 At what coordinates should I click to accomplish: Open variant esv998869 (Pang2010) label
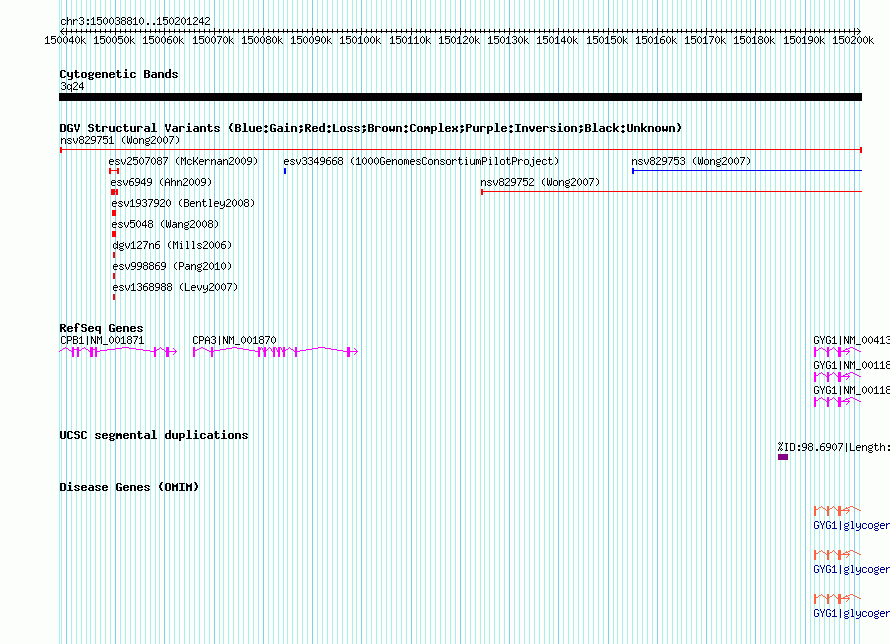pyautogui.click(x=172, y=266)
